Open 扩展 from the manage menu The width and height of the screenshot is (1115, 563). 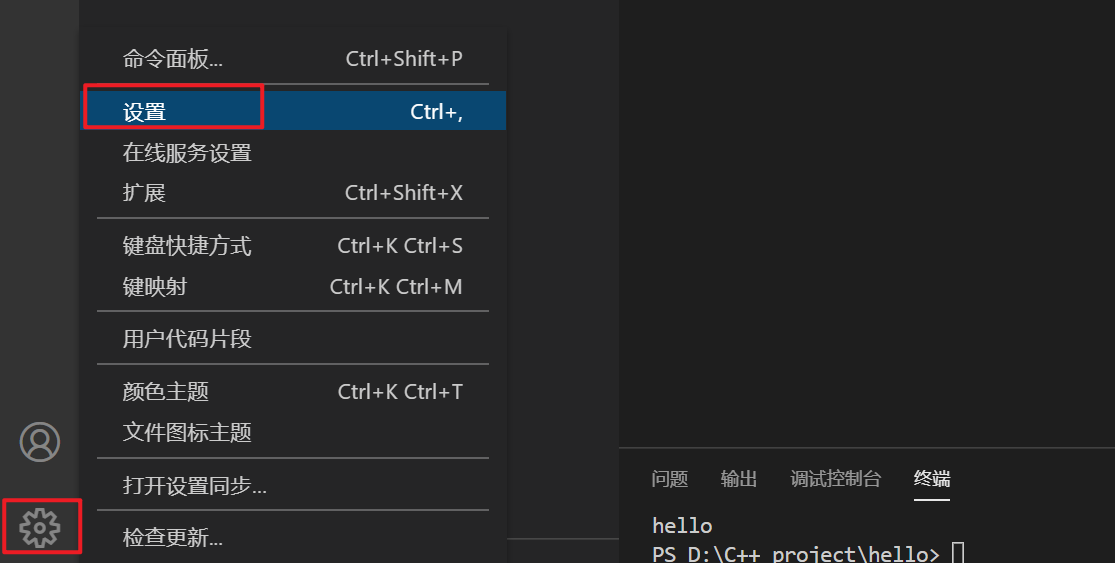click(293, 192)
